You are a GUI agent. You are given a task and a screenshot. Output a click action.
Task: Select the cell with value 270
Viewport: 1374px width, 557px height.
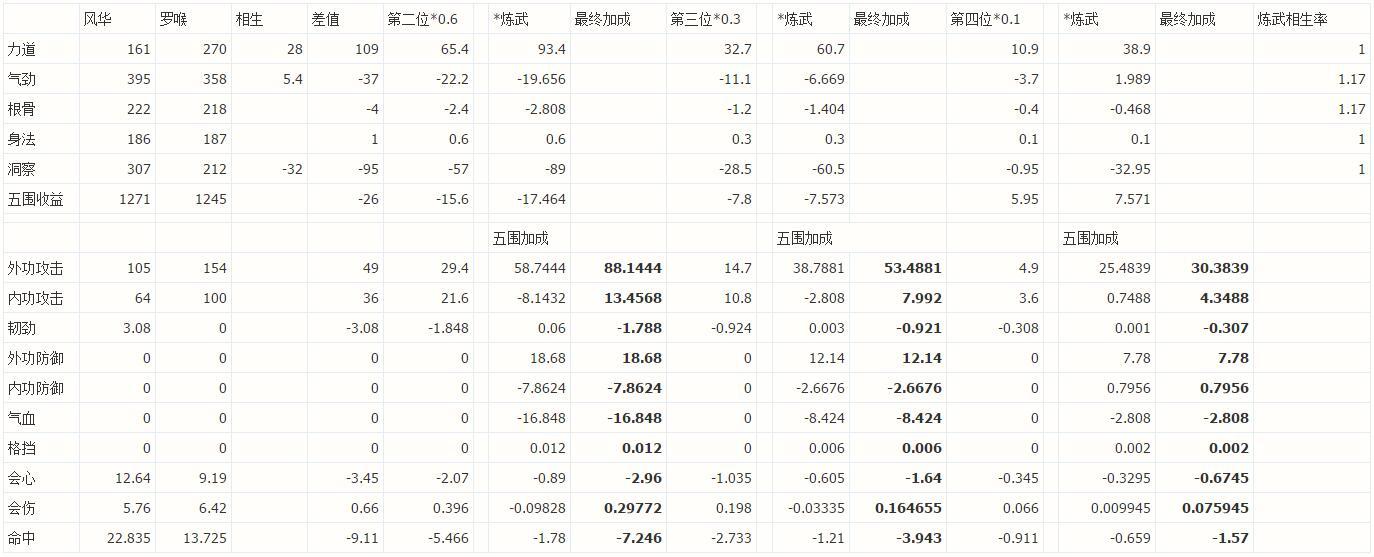(x=214, y=49)
